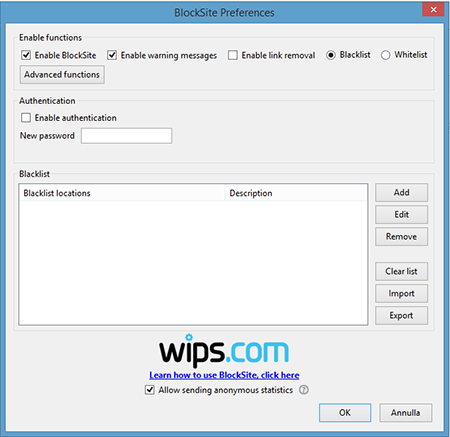Cancel with the Annulla button
The height and width of the screenshot is (437, 450).
pyautogui.click(x=406, y=413)
